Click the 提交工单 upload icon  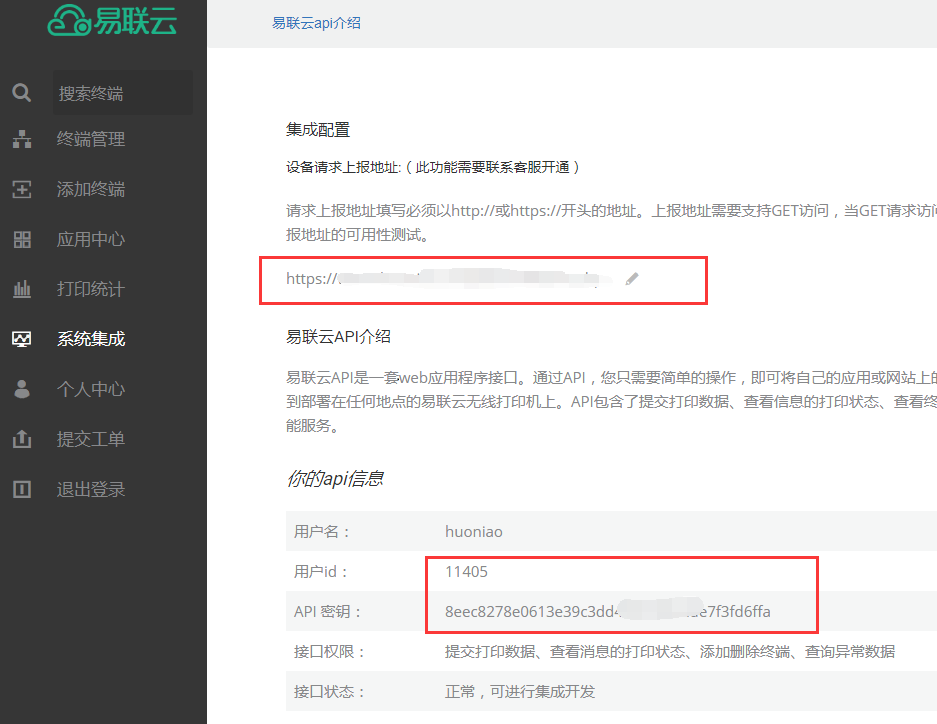click(22, 439)
